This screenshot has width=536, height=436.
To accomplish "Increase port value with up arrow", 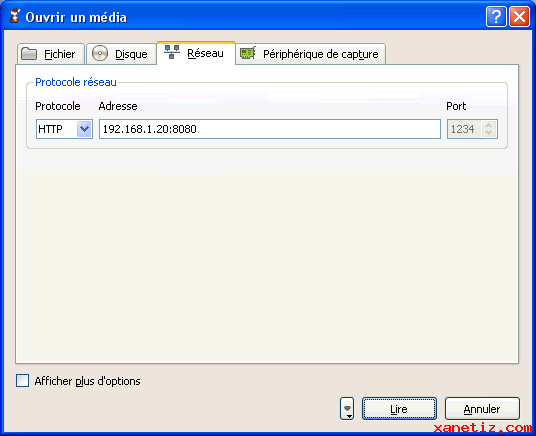I will pyautogui.click(x=488, y=125).
